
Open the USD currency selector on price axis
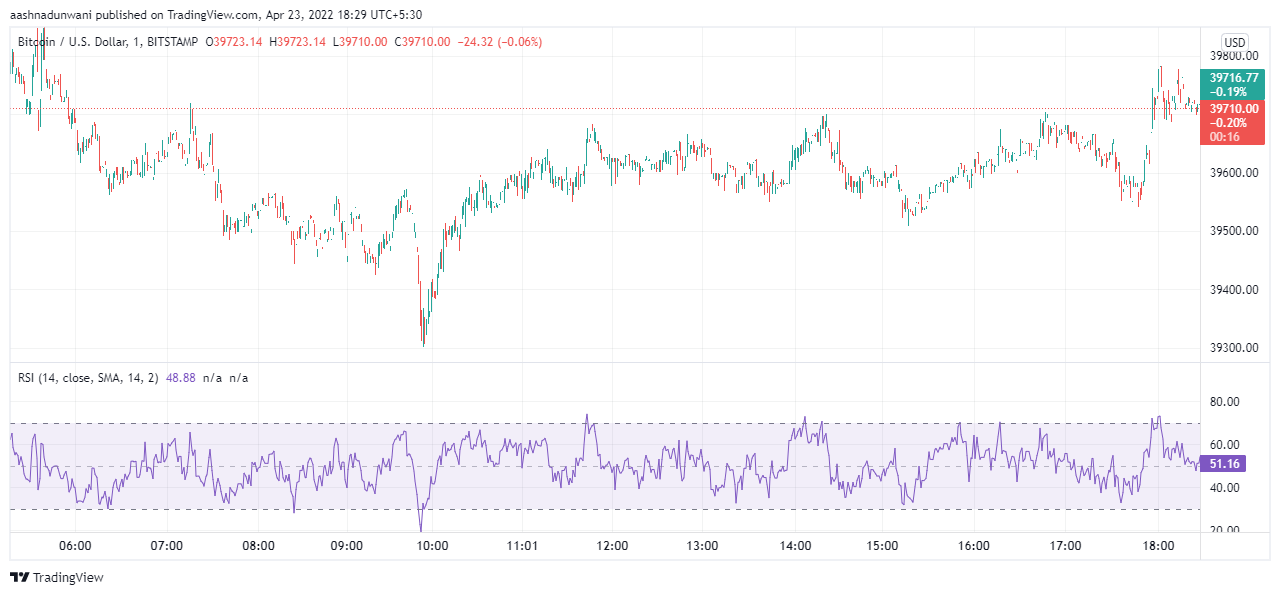pos(1235,42)
